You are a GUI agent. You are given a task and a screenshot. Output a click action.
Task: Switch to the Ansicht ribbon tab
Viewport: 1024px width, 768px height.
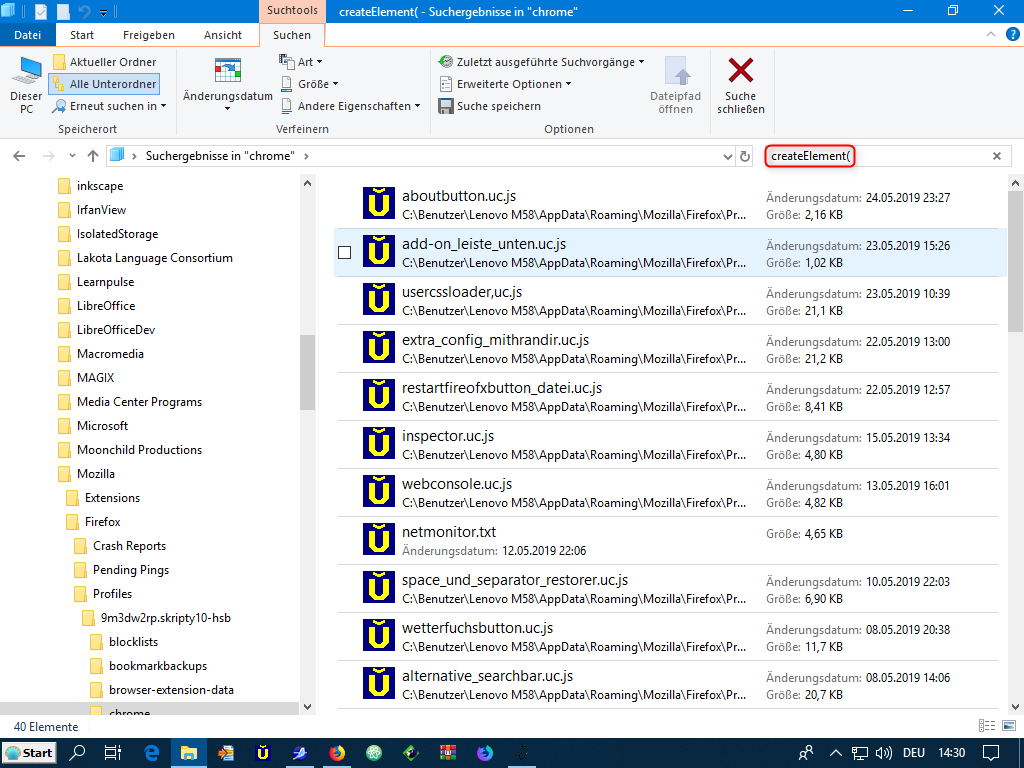pyautogui.click(x=223, y=35)
